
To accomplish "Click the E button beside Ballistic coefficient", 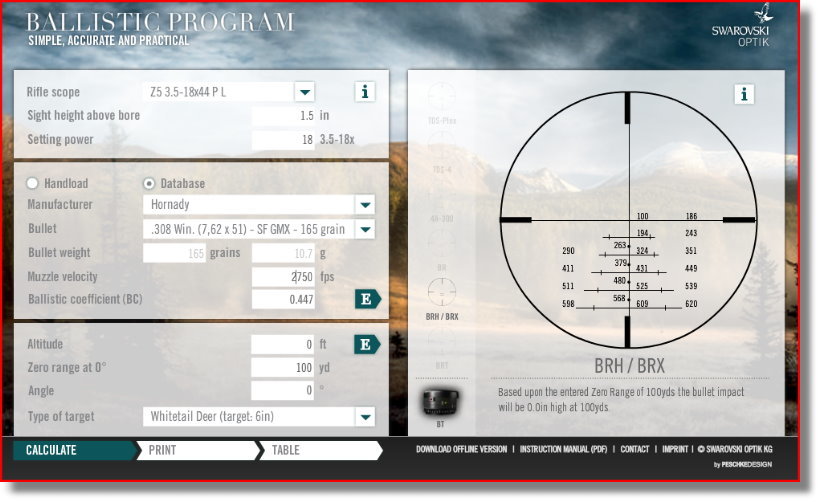I will pyautogui.click(x=368, y=299).
